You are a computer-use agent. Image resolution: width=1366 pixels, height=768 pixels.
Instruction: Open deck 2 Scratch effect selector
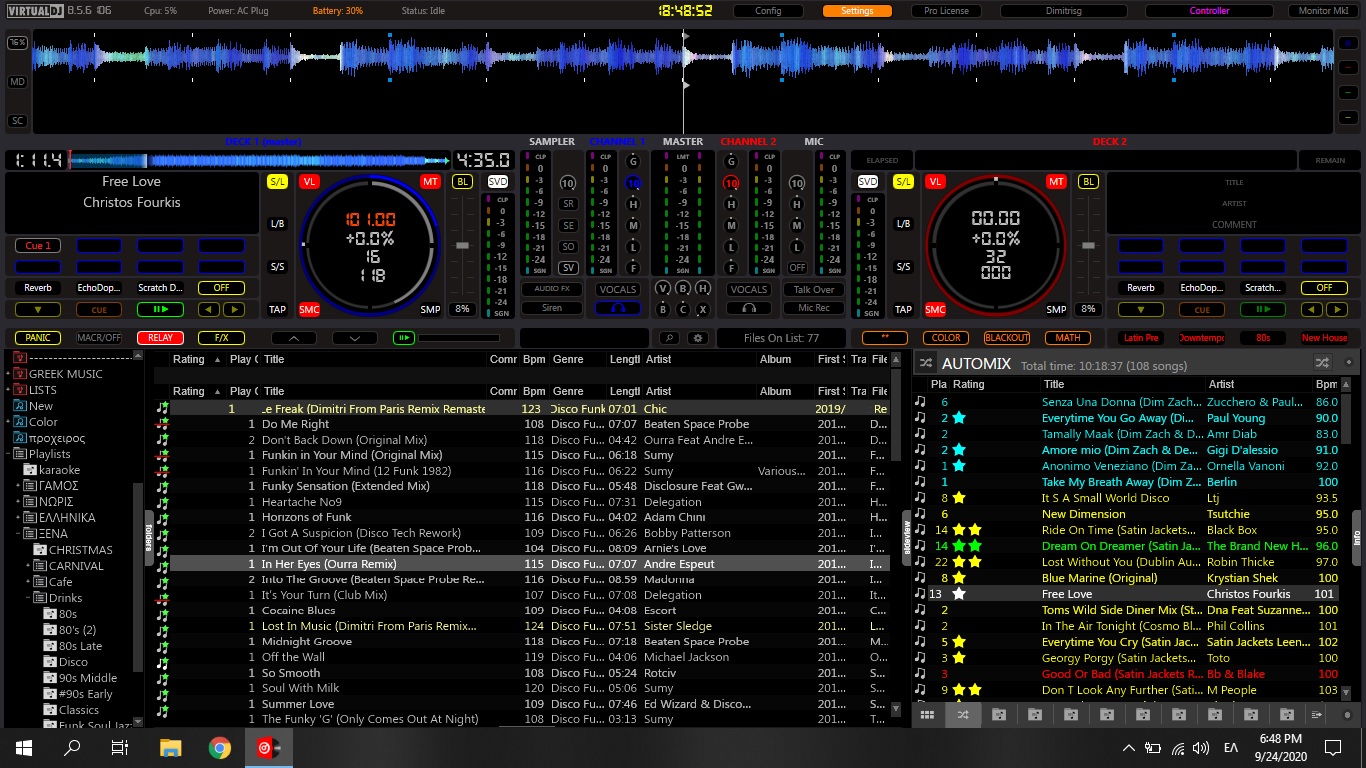coord(1263,288)
